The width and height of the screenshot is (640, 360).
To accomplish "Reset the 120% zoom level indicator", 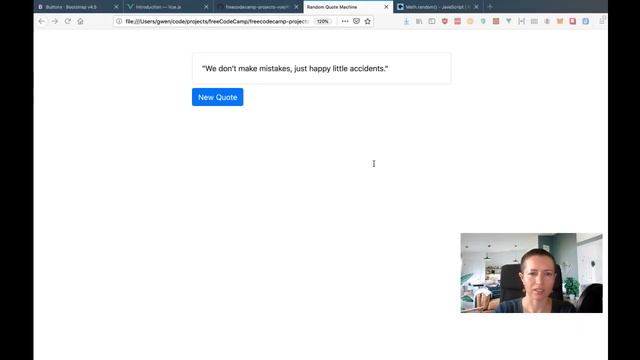I will point(322,21).
